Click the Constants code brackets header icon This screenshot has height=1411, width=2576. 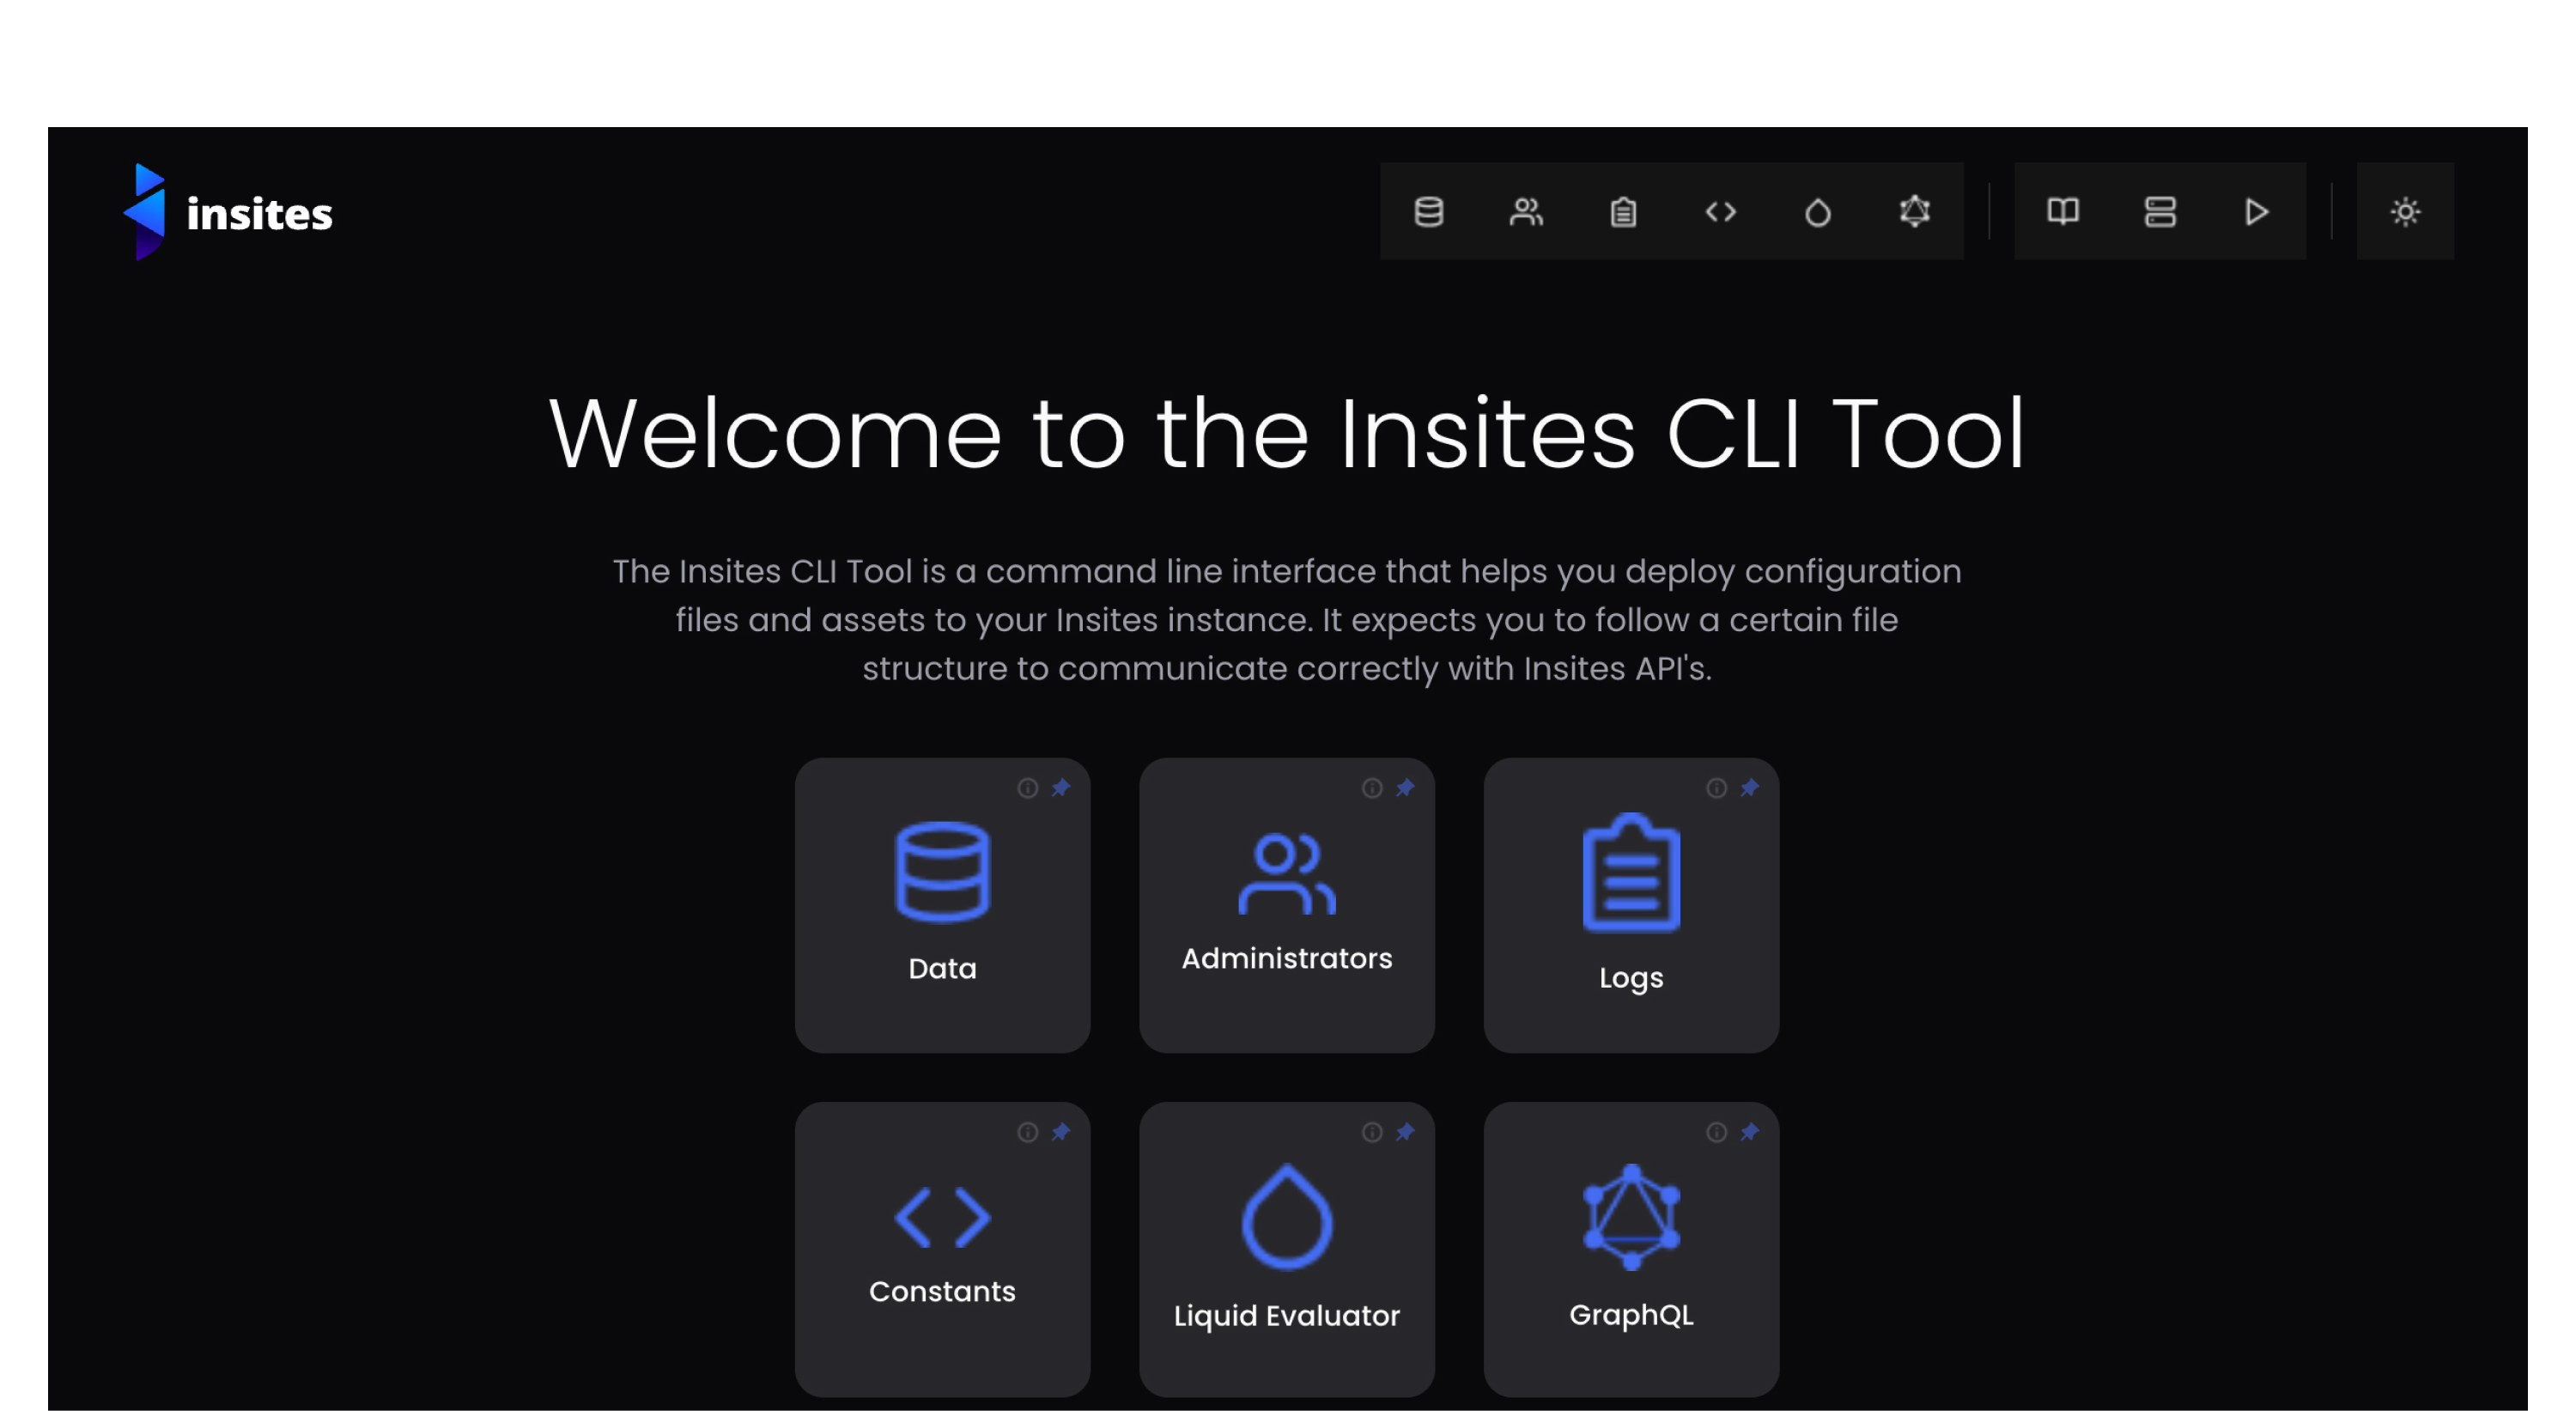pyautogui.click(x=1720, y=212)
